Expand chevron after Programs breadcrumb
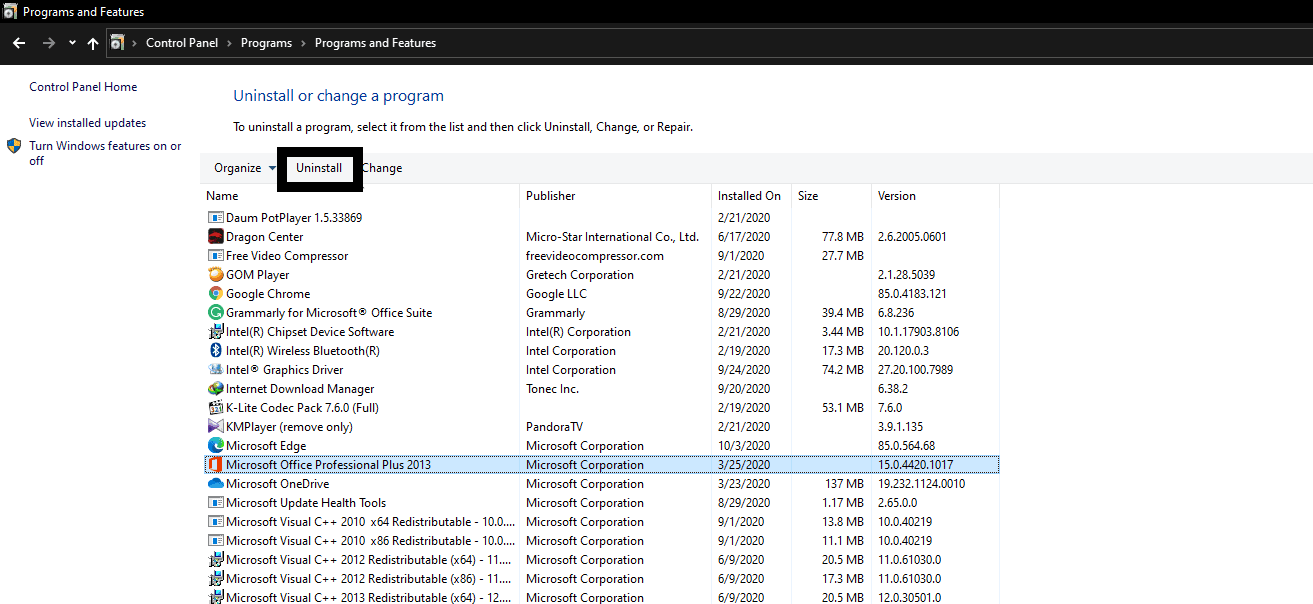The width and height of the screenshot is (1313, 604). pos(303,43)
